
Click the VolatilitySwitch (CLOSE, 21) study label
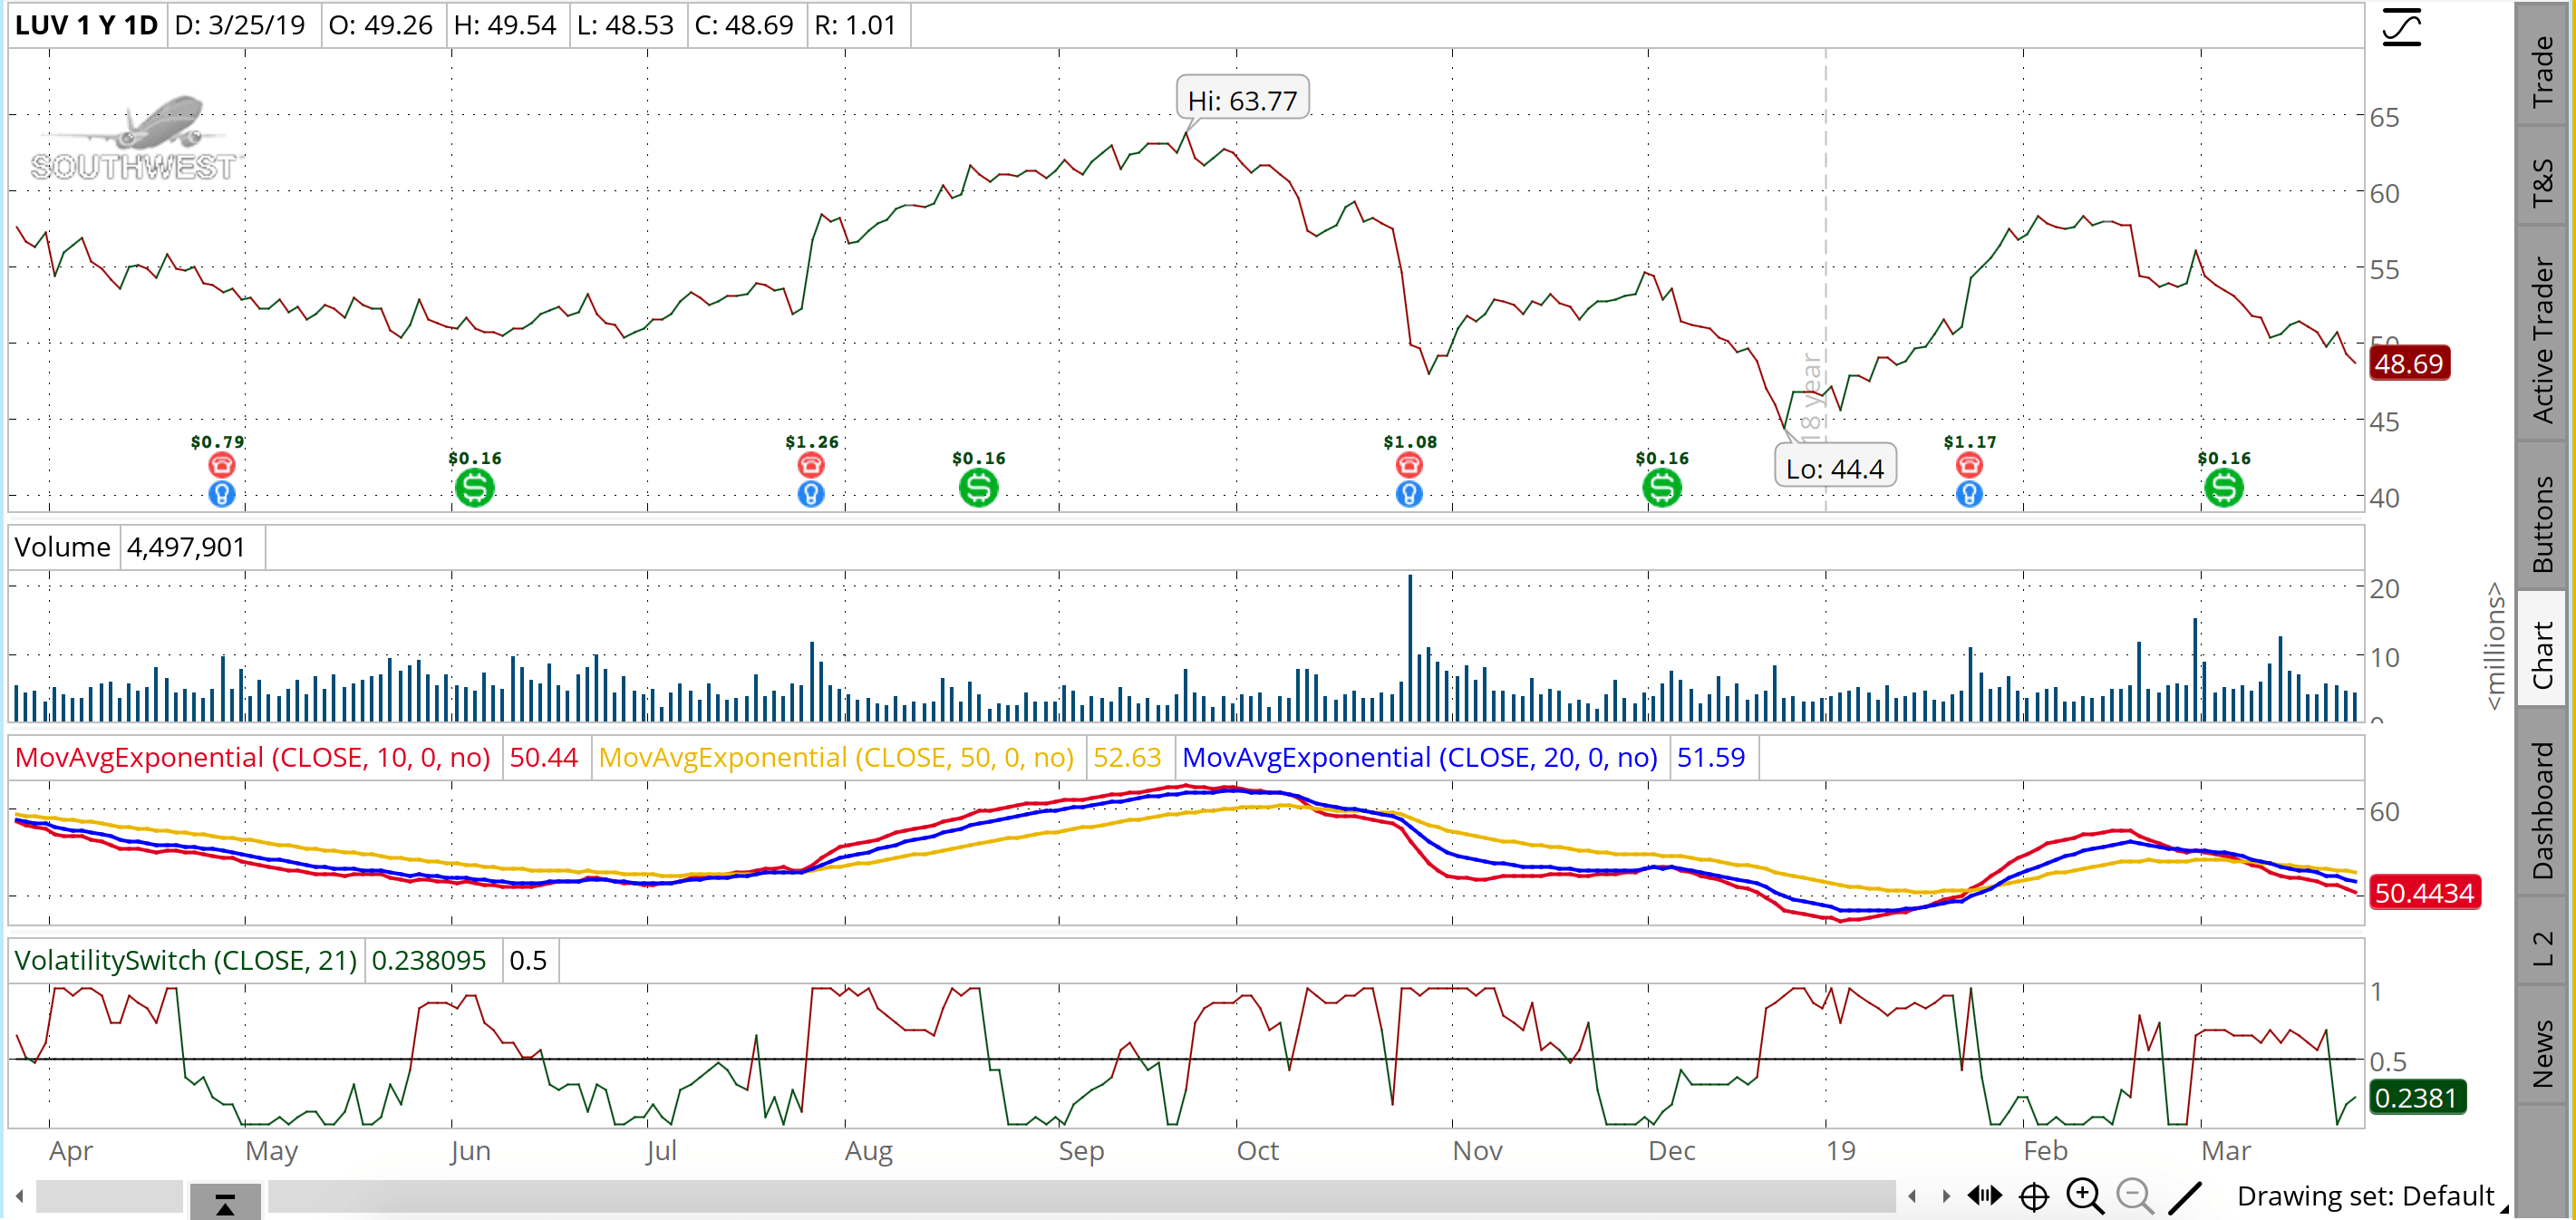tap(186, 960)
